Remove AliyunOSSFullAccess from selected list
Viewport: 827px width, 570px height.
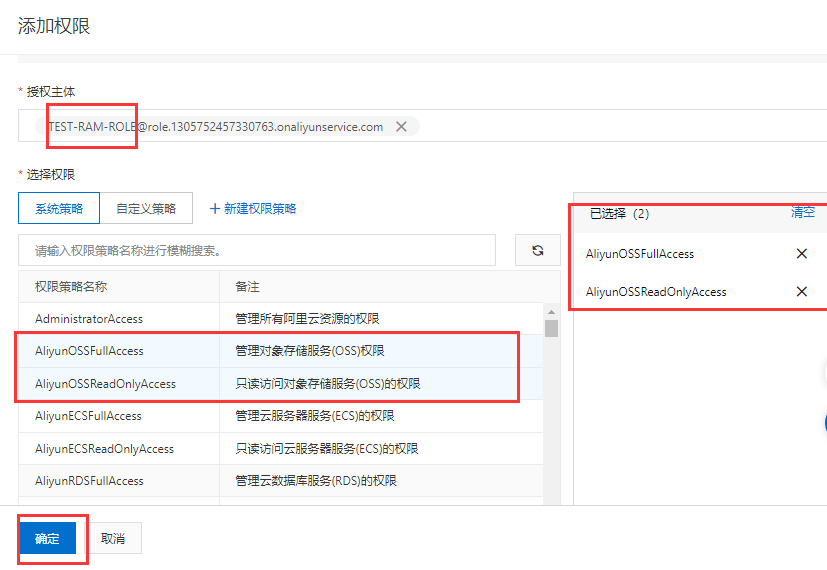(802, 254)
